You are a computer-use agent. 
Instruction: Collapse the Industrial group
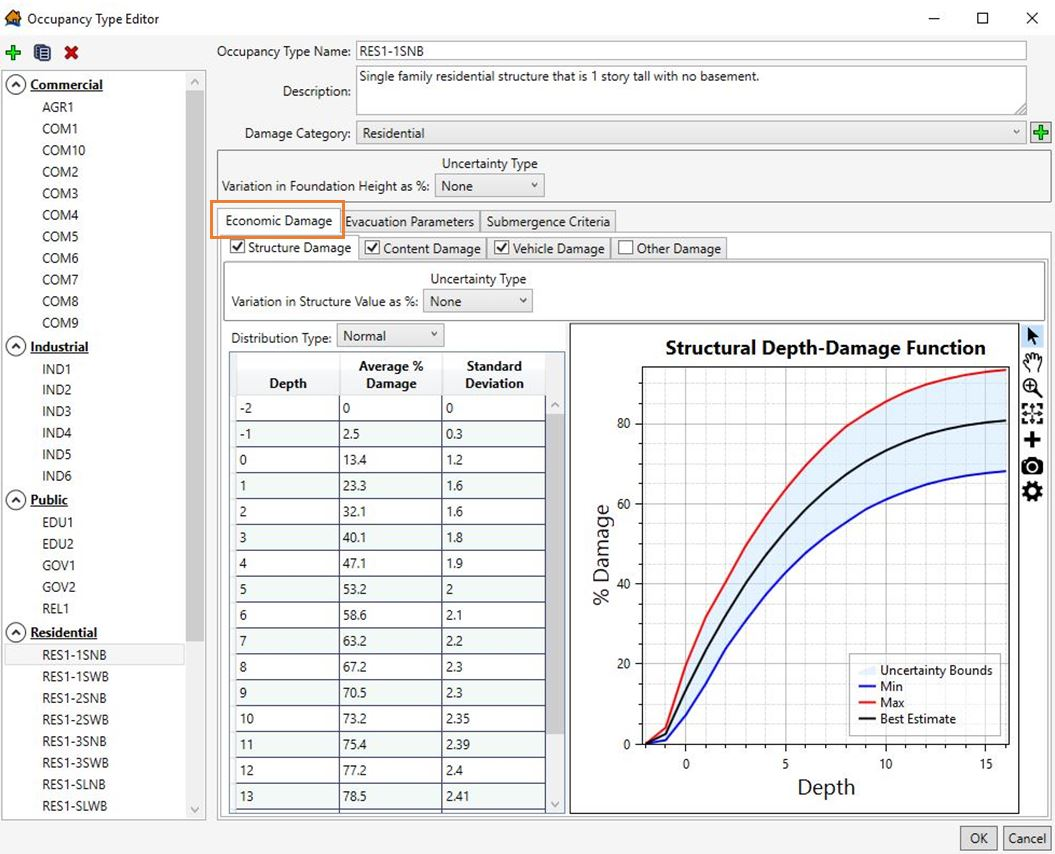point(16,347)
